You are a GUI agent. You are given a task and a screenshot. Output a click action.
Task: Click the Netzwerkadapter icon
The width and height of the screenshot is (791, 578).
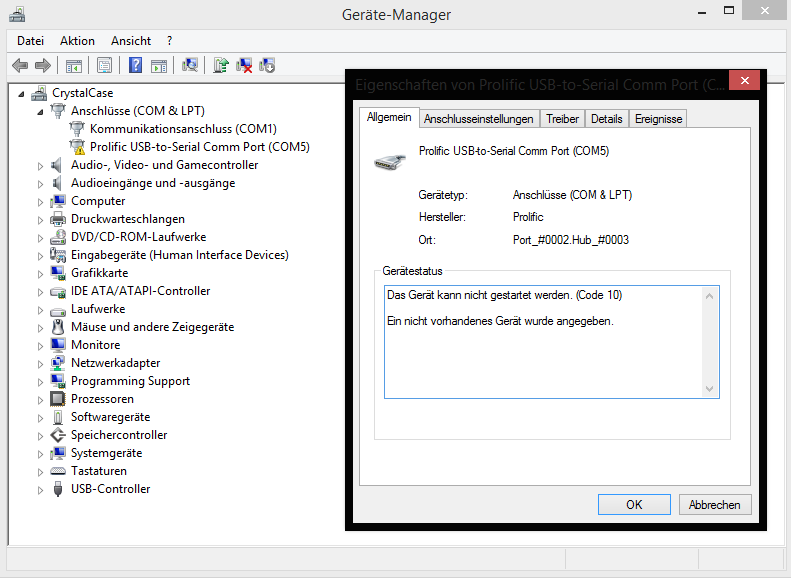pyautogui.click(x=58, y=363)
